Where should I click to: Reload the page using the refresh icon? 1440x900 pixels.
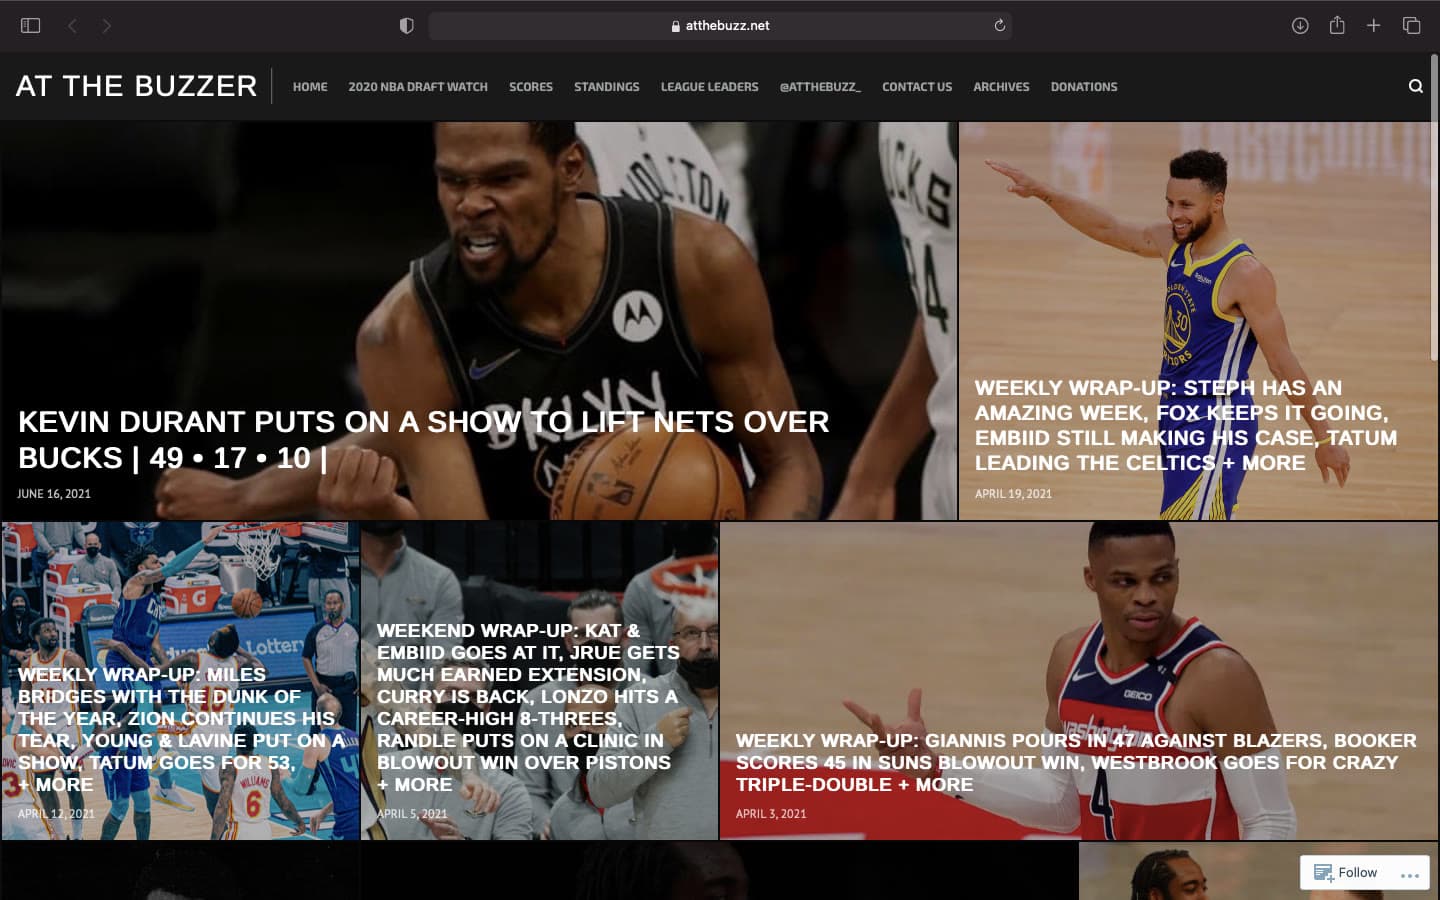[x=999, y=26]
